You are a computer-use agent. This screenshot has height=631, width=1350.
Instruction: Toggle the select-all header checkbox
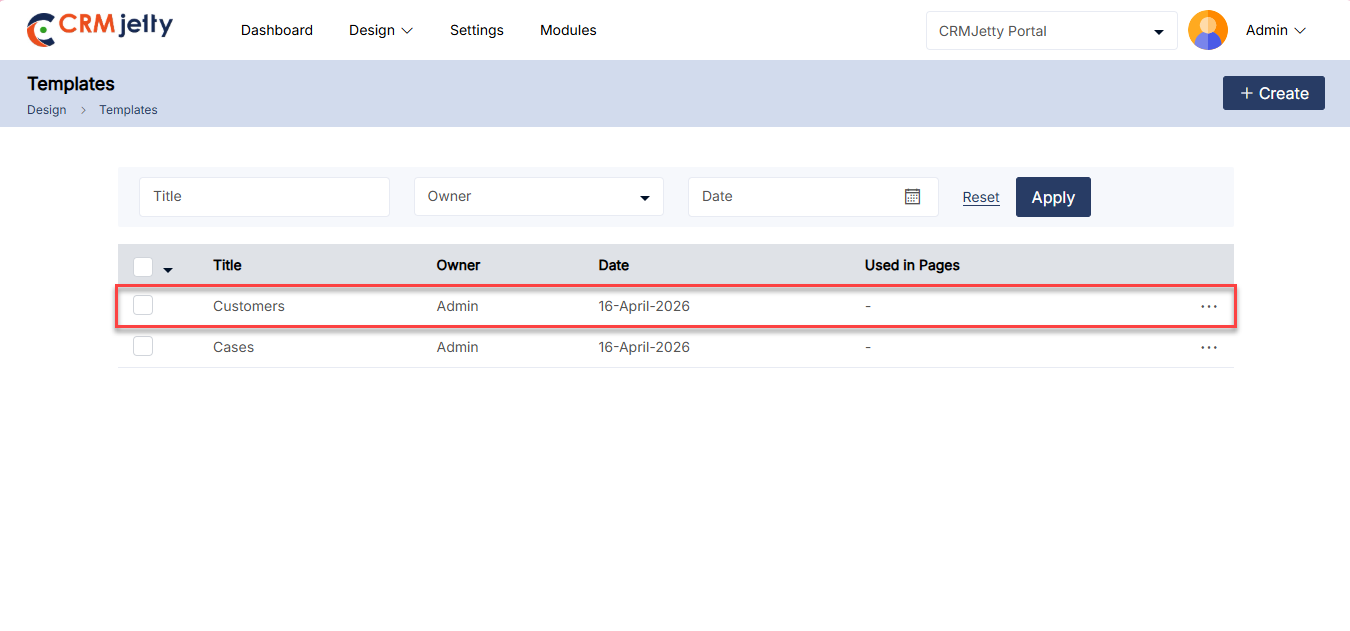pyautogui.click(x=143, y=266)
